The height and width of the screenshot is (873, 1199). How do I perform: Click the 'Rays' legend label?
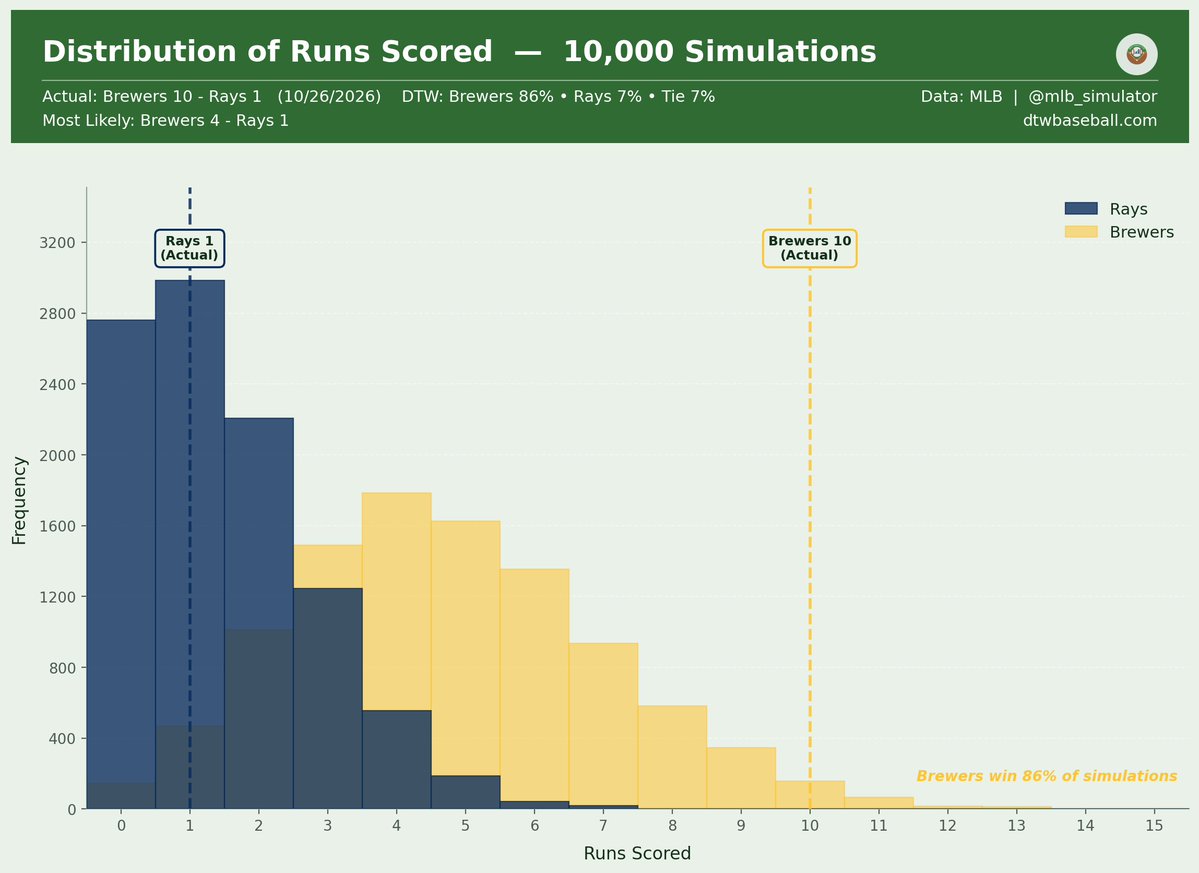[1128, 209]
